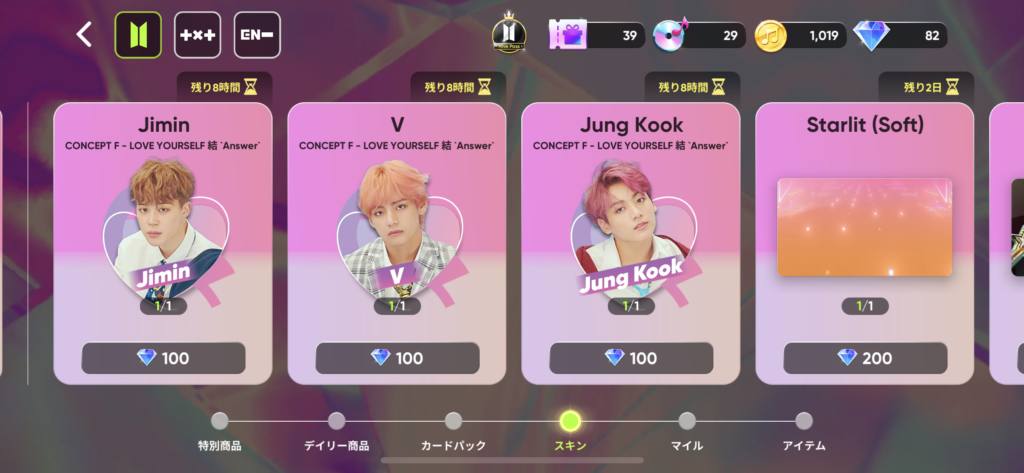Screen dimensions: 1024x473
Task: Tap the back arrow icon
Action: click(x=84, y=35)
